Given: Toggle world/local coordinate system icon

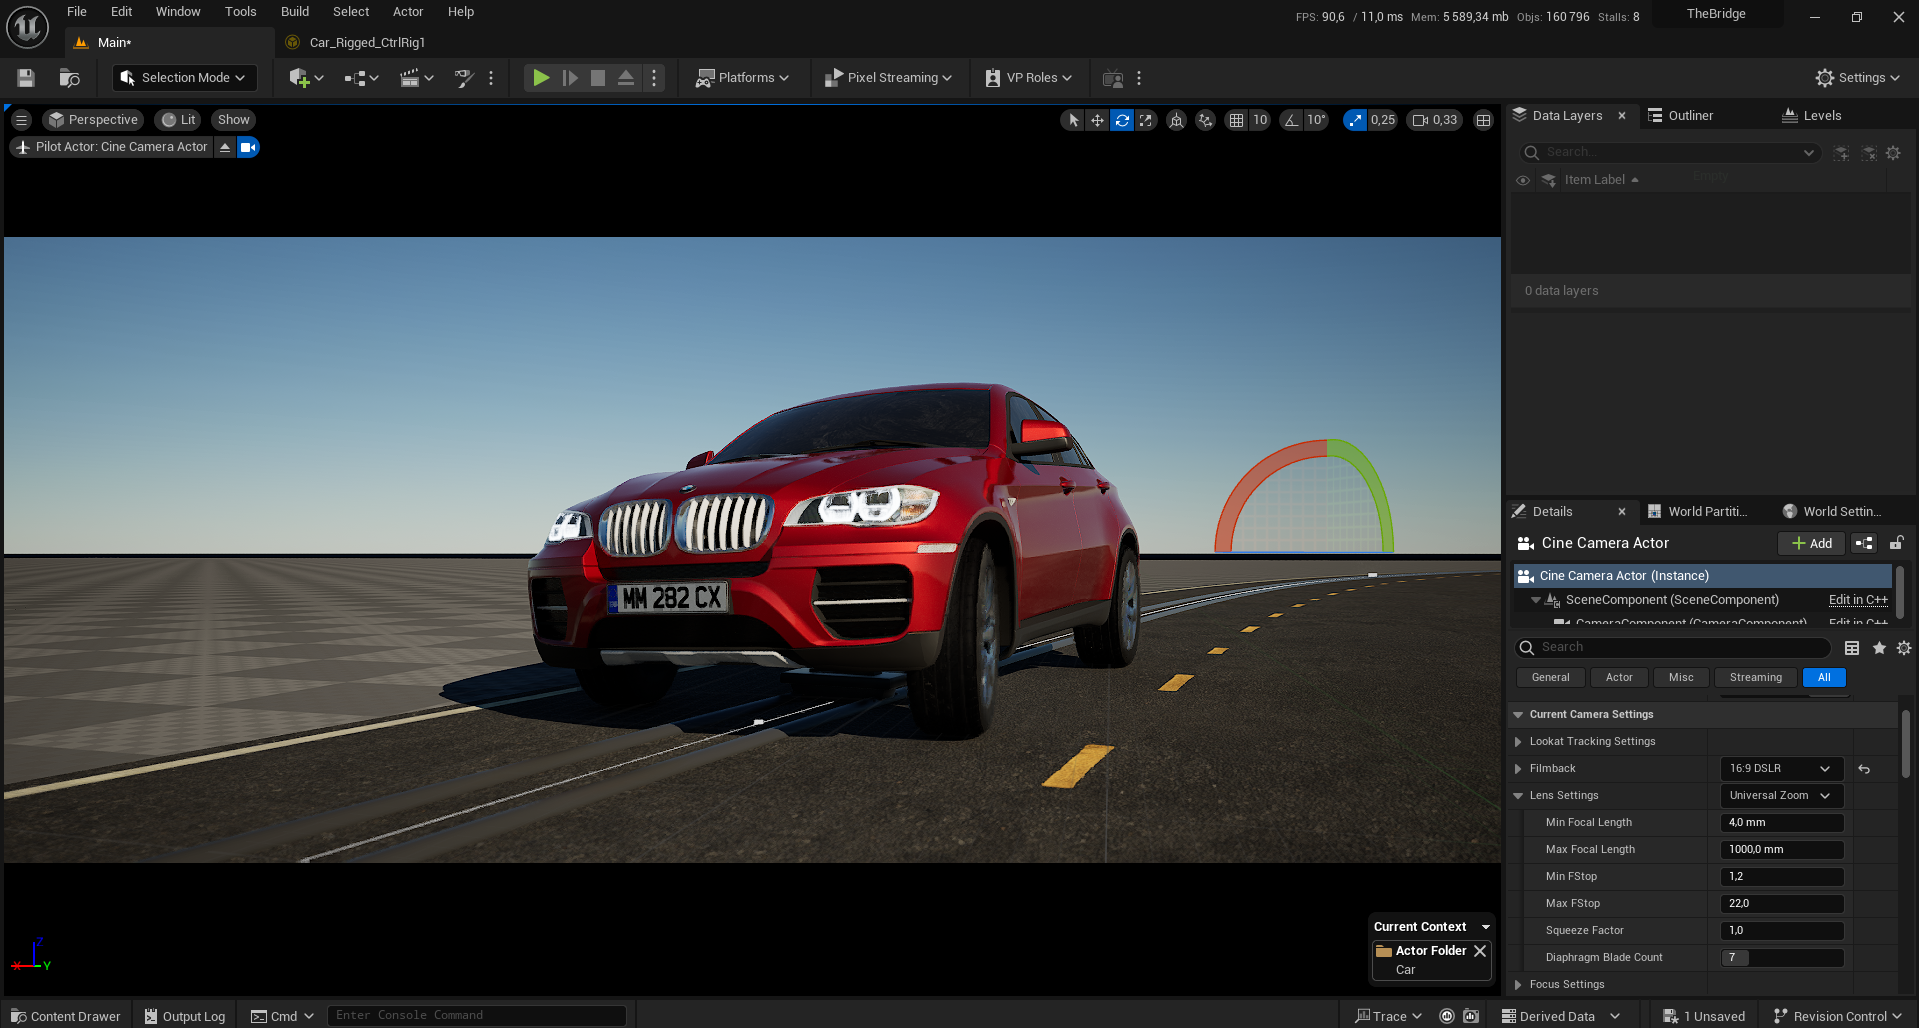Looking at the screenshot, I should (1177, 120).
